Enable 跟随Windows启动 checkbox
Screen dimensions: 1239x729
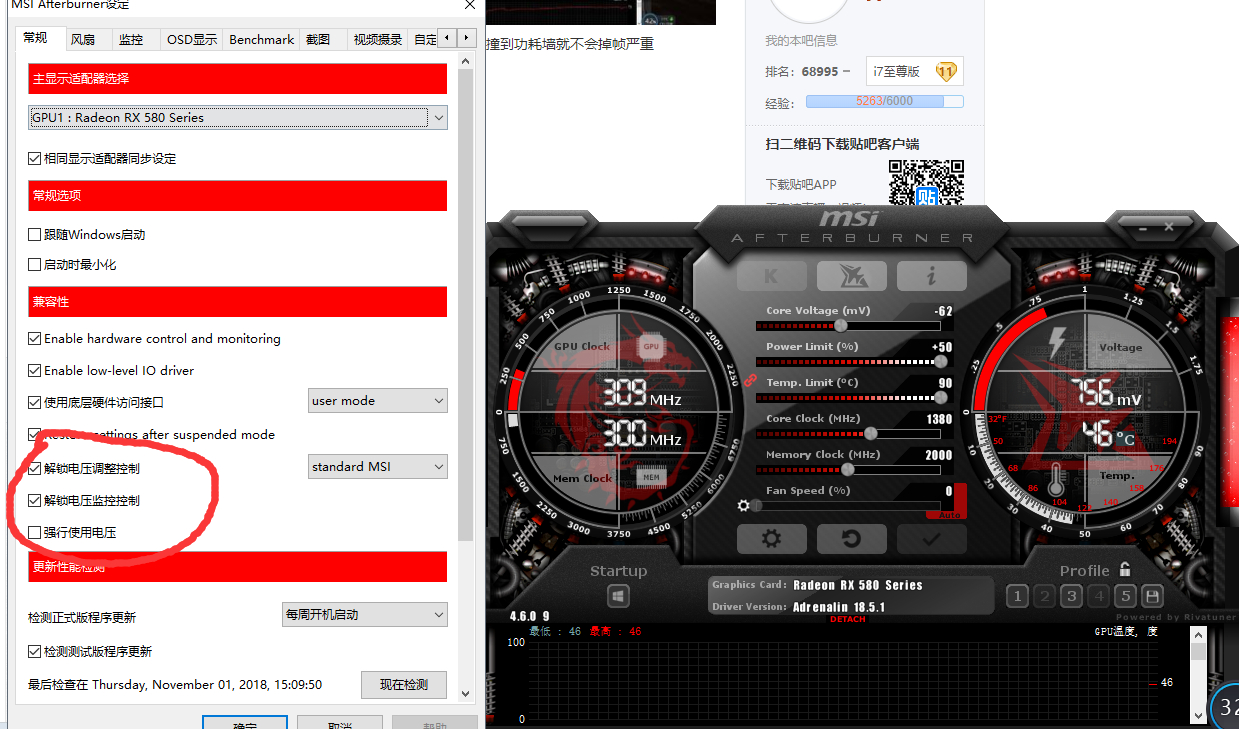(35, 234)
